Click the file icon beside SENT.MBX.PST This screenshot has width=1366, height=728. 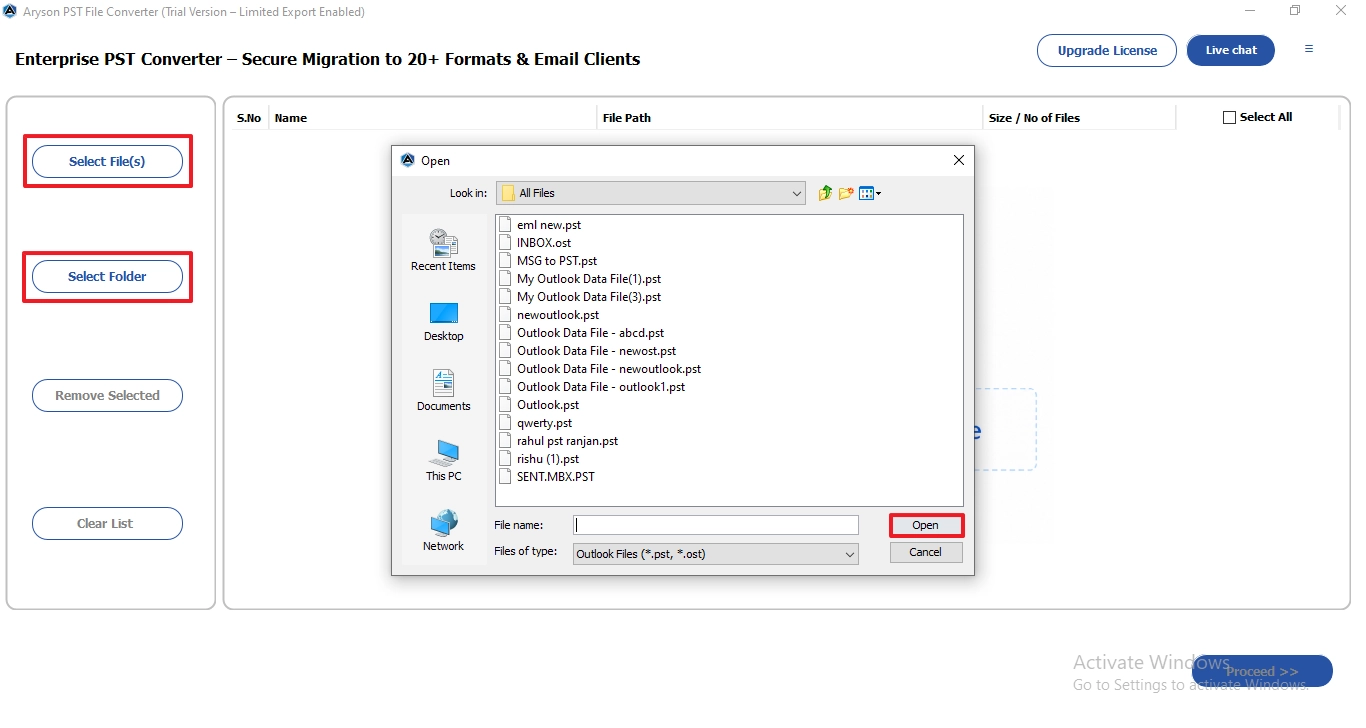505,477
